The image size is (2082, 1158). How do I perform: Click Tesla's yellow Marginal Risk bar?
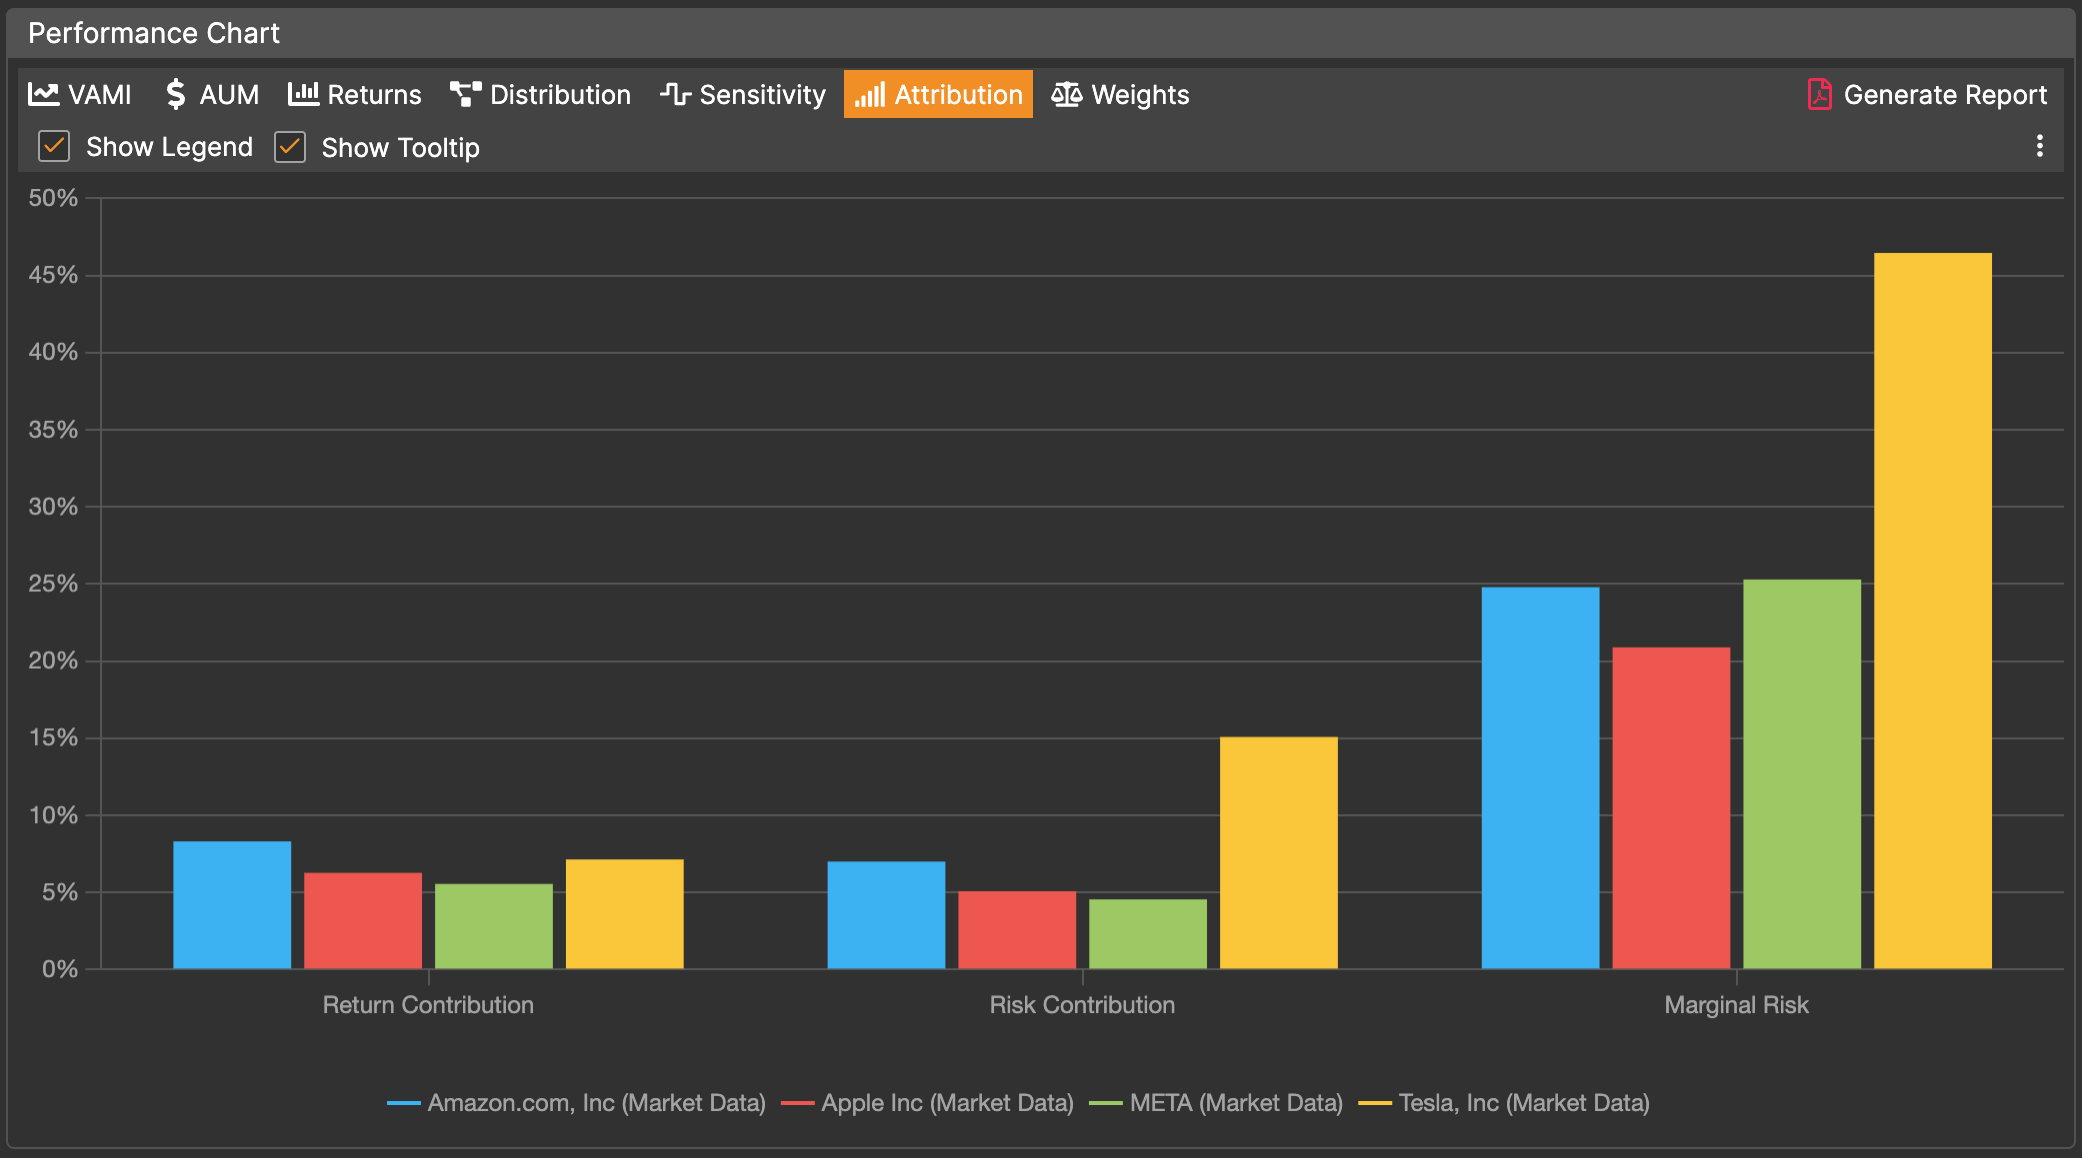point(1932,610)
